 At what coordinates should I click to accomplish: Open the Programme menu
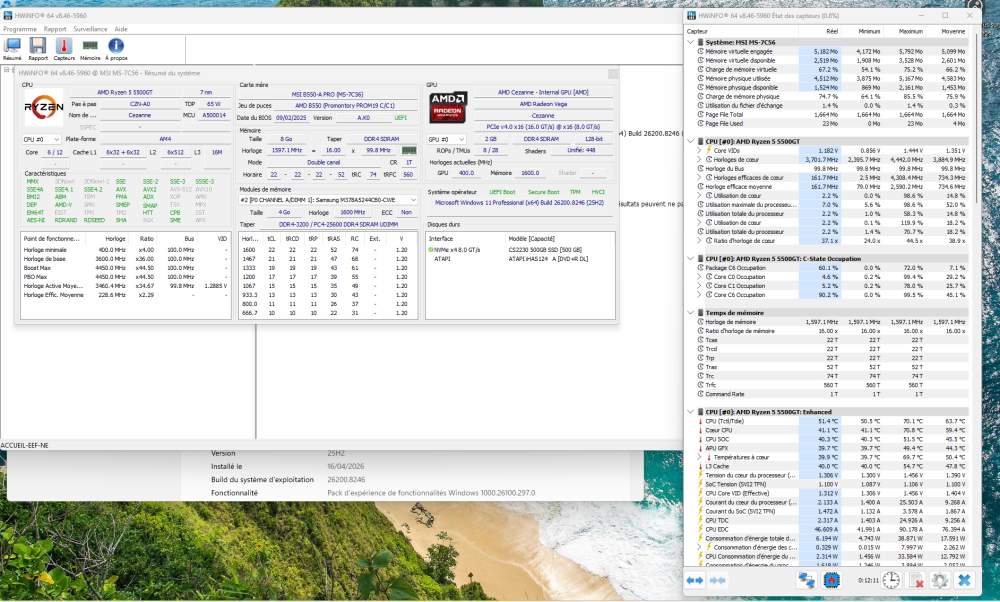pyautogui.click(x=20, y=29)
